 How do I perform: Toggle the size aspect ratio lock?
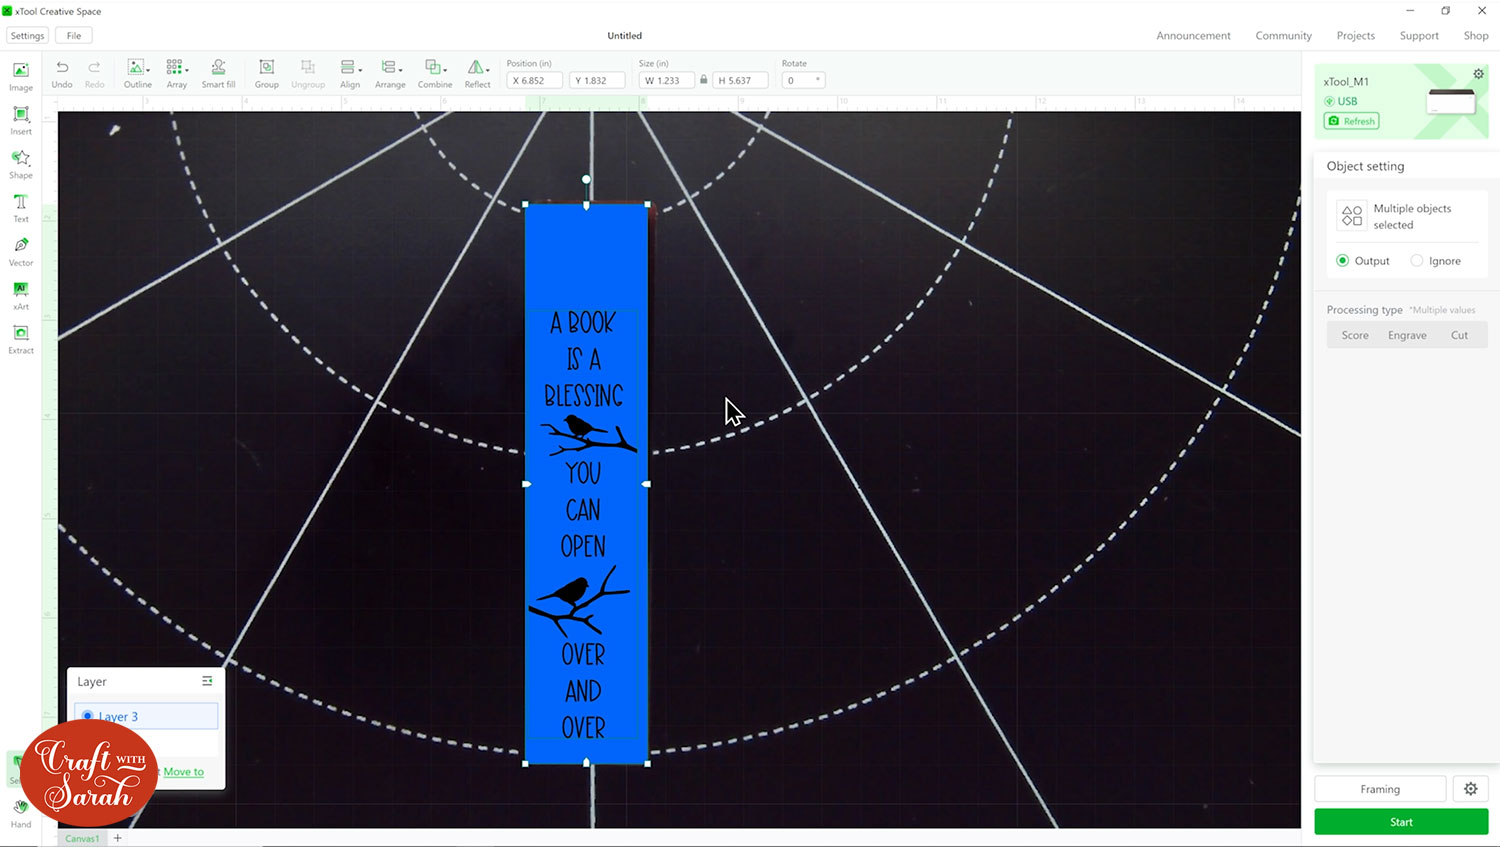pyautogui.click(x=703, y=80)
